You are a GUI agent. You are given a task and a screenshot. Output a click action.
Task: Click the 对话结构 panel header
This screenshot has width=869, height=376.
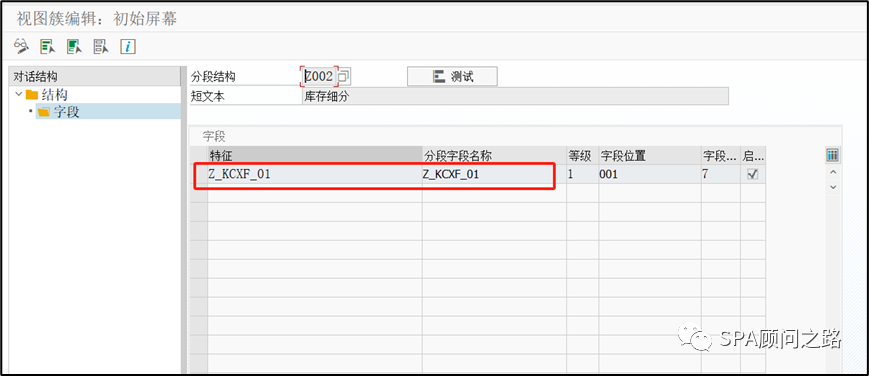pyautogui.click(x=94, y=77)
